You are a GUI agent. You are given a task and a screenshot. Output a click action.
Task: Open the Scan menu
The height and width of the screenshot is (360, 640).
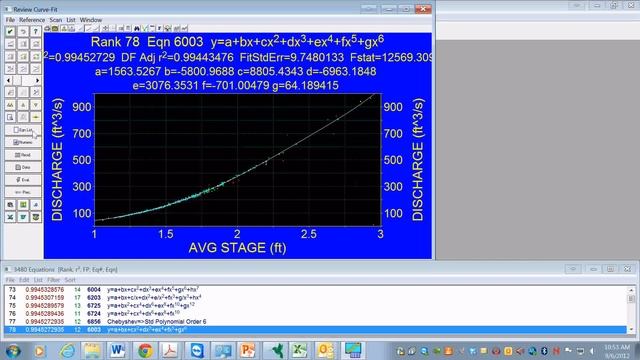pyautogui.click(x=56, y=20)
